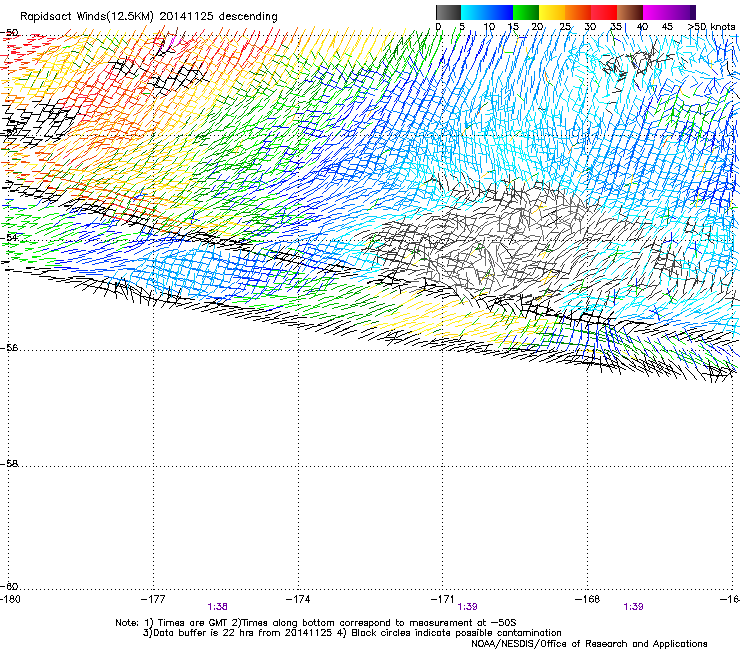Click the yellow 20-25 knots legend segment
This screenshot has height=650, width=740.
(552, 12)
